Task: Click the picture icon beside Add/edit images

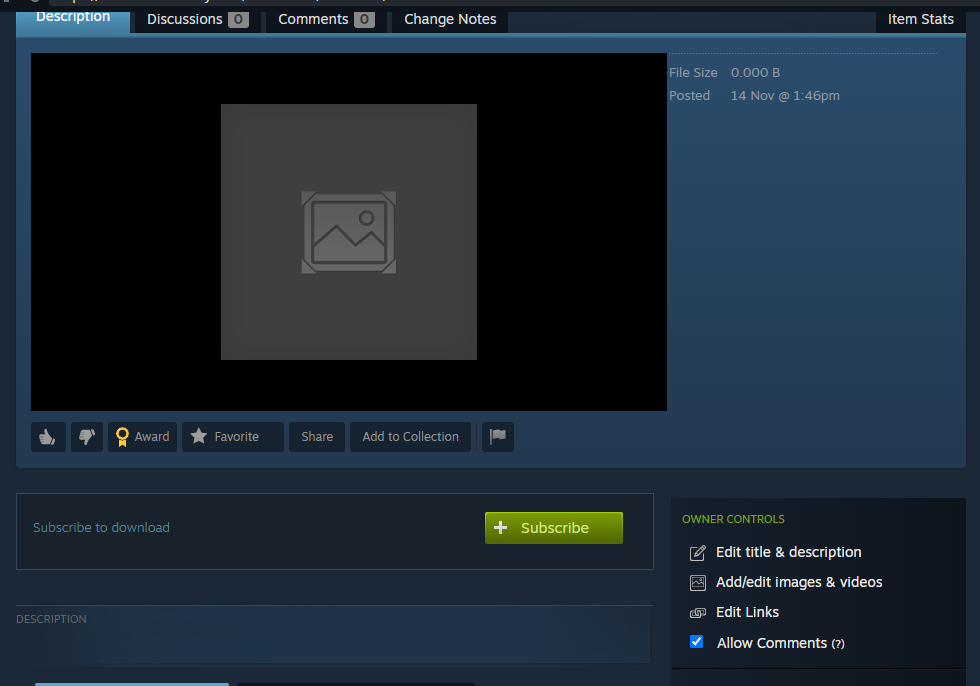Action: 698,583
